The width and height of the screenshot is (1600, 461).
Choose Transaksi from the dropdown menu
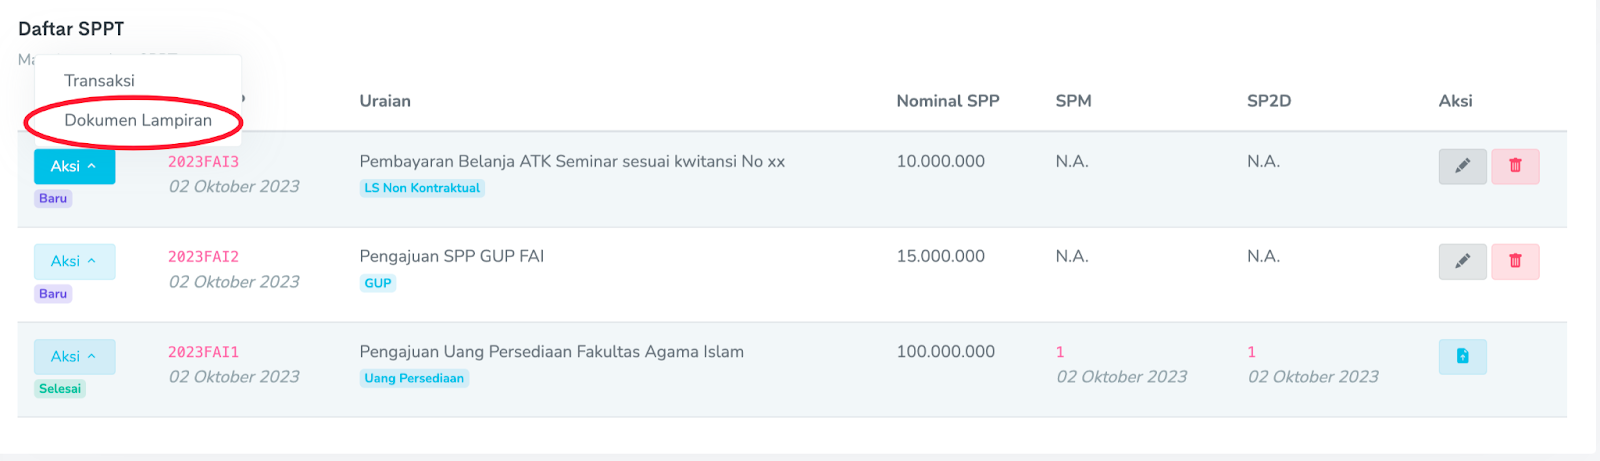coord(99,80)
